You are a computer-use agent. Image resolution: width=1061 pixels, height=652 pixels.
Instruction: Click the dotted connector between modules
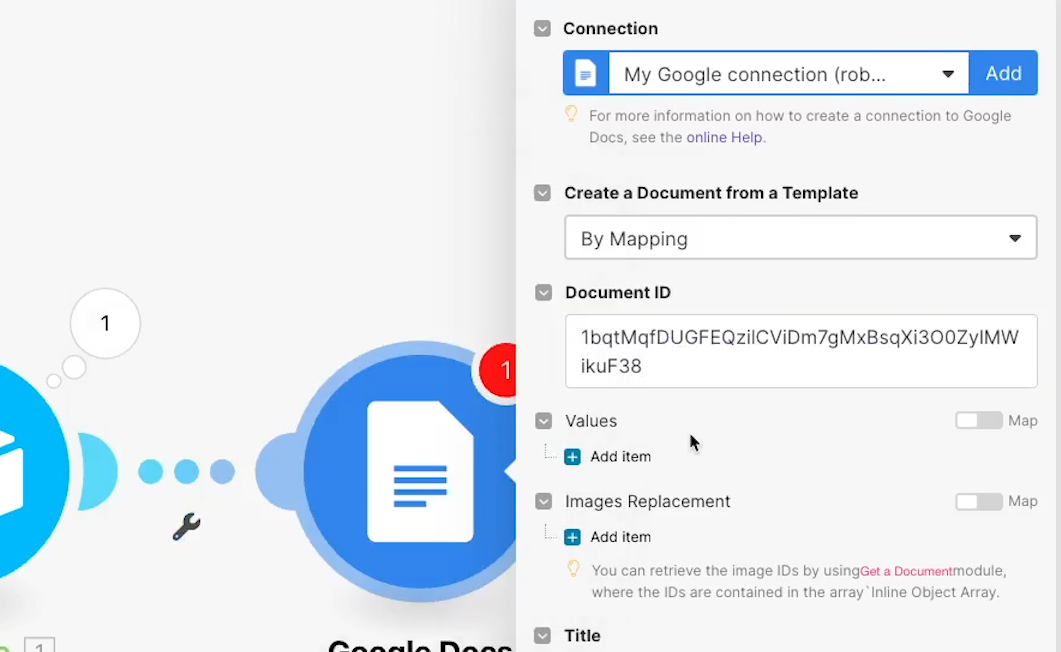click(x=186, y=471)
